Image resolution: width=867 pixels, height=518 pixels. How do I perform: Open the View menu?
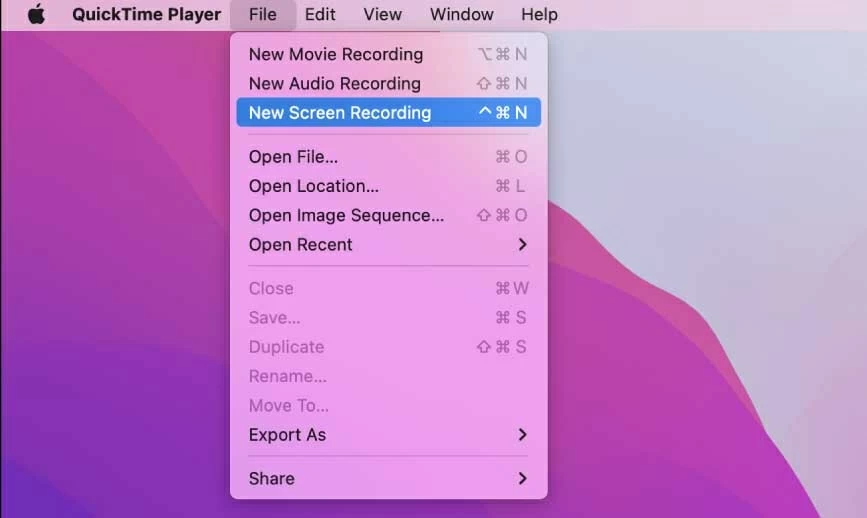coord(383,14)
